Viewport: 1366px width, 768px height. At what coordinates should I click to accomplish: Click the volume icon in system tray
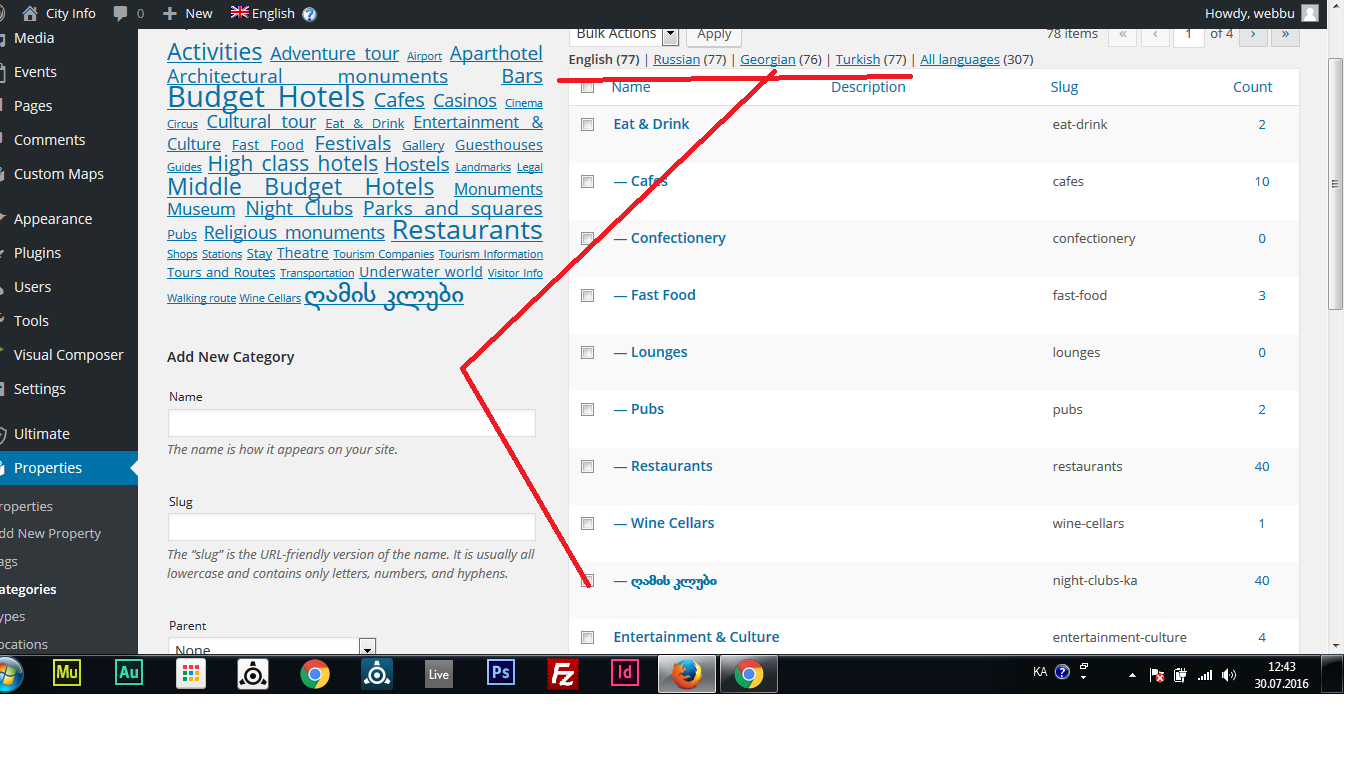coord(1229,675)
